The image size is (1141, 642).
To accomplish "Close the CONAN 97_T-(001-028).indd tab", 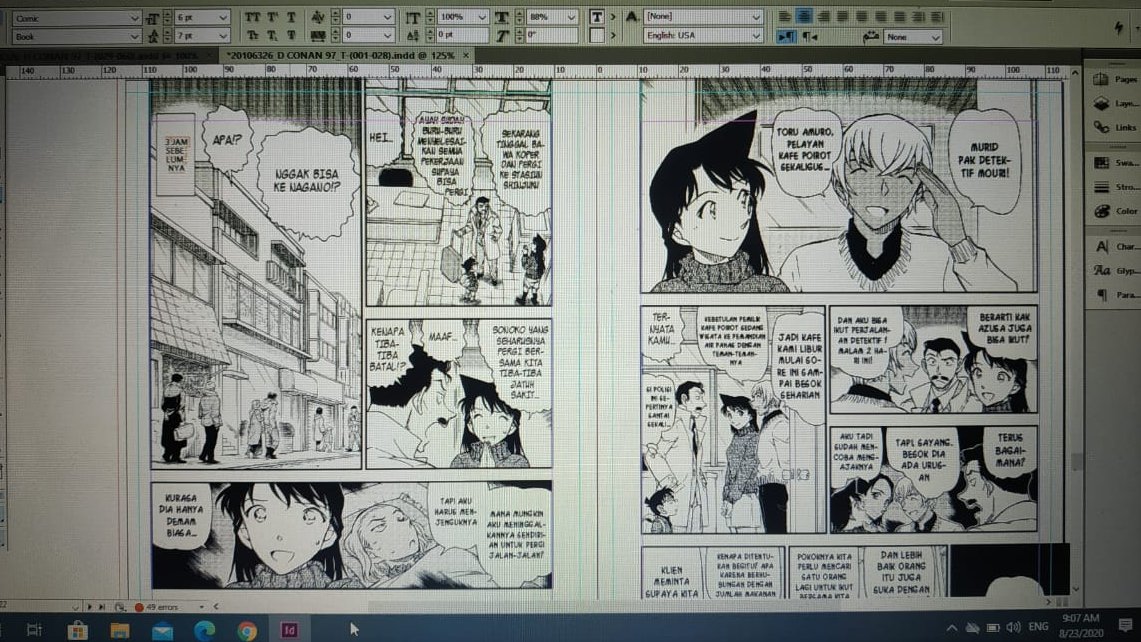I will click(466, 55).
